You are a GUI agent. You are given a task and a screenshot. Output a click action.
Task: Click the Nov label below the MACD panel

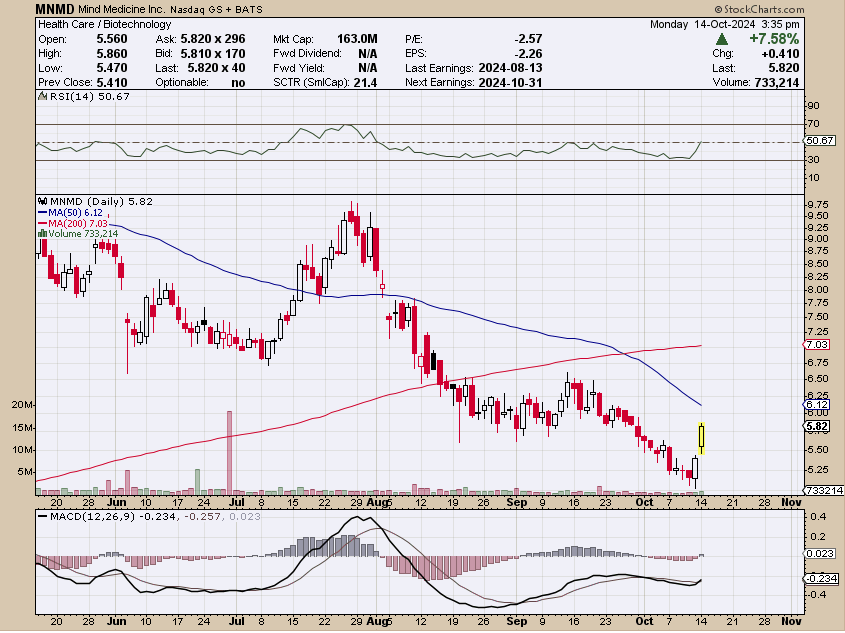click(x=792, y=622)
